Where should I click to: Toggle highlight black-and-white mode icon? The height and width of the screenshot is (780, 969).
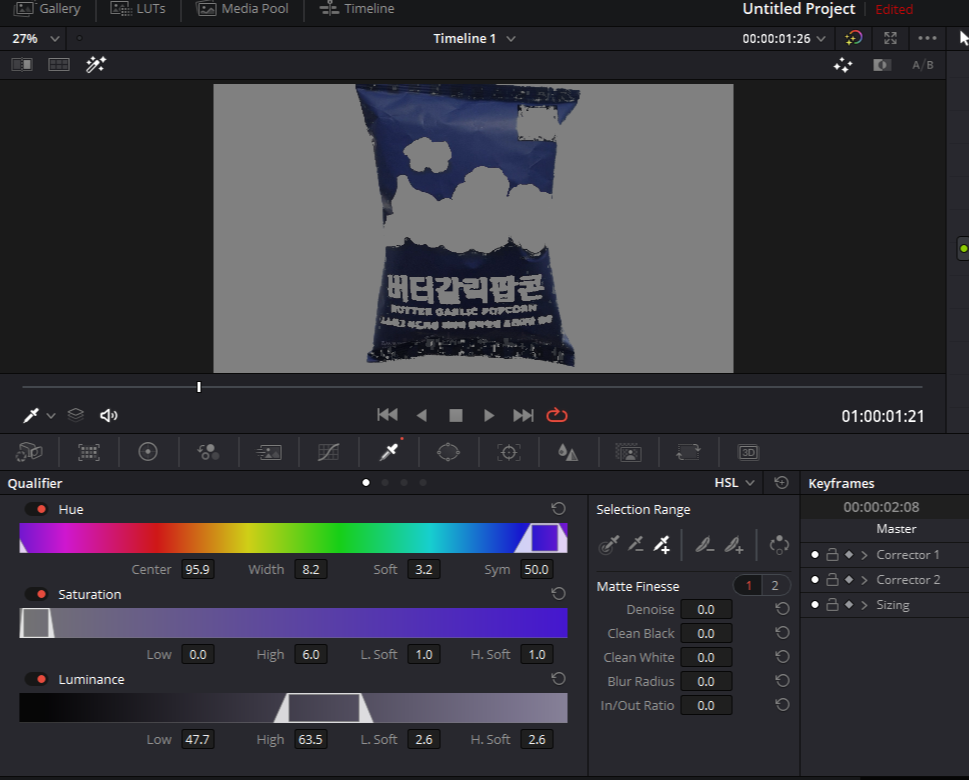click(882, 65)
